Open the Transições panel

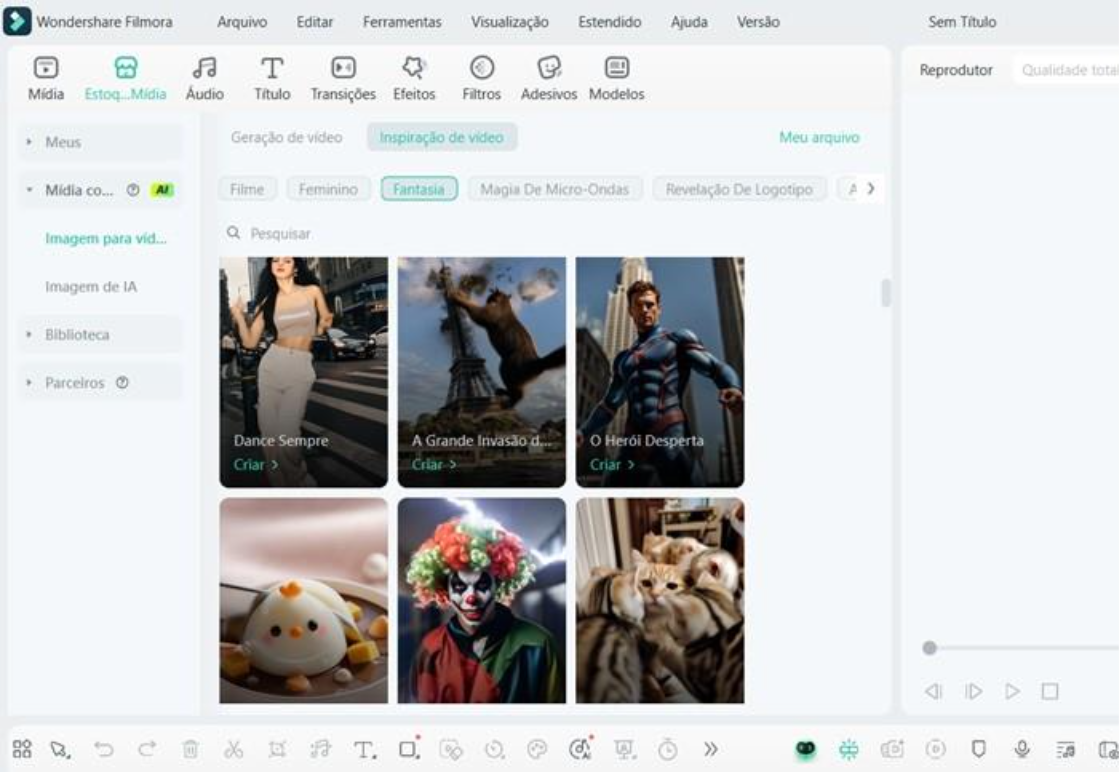point(343,79)
